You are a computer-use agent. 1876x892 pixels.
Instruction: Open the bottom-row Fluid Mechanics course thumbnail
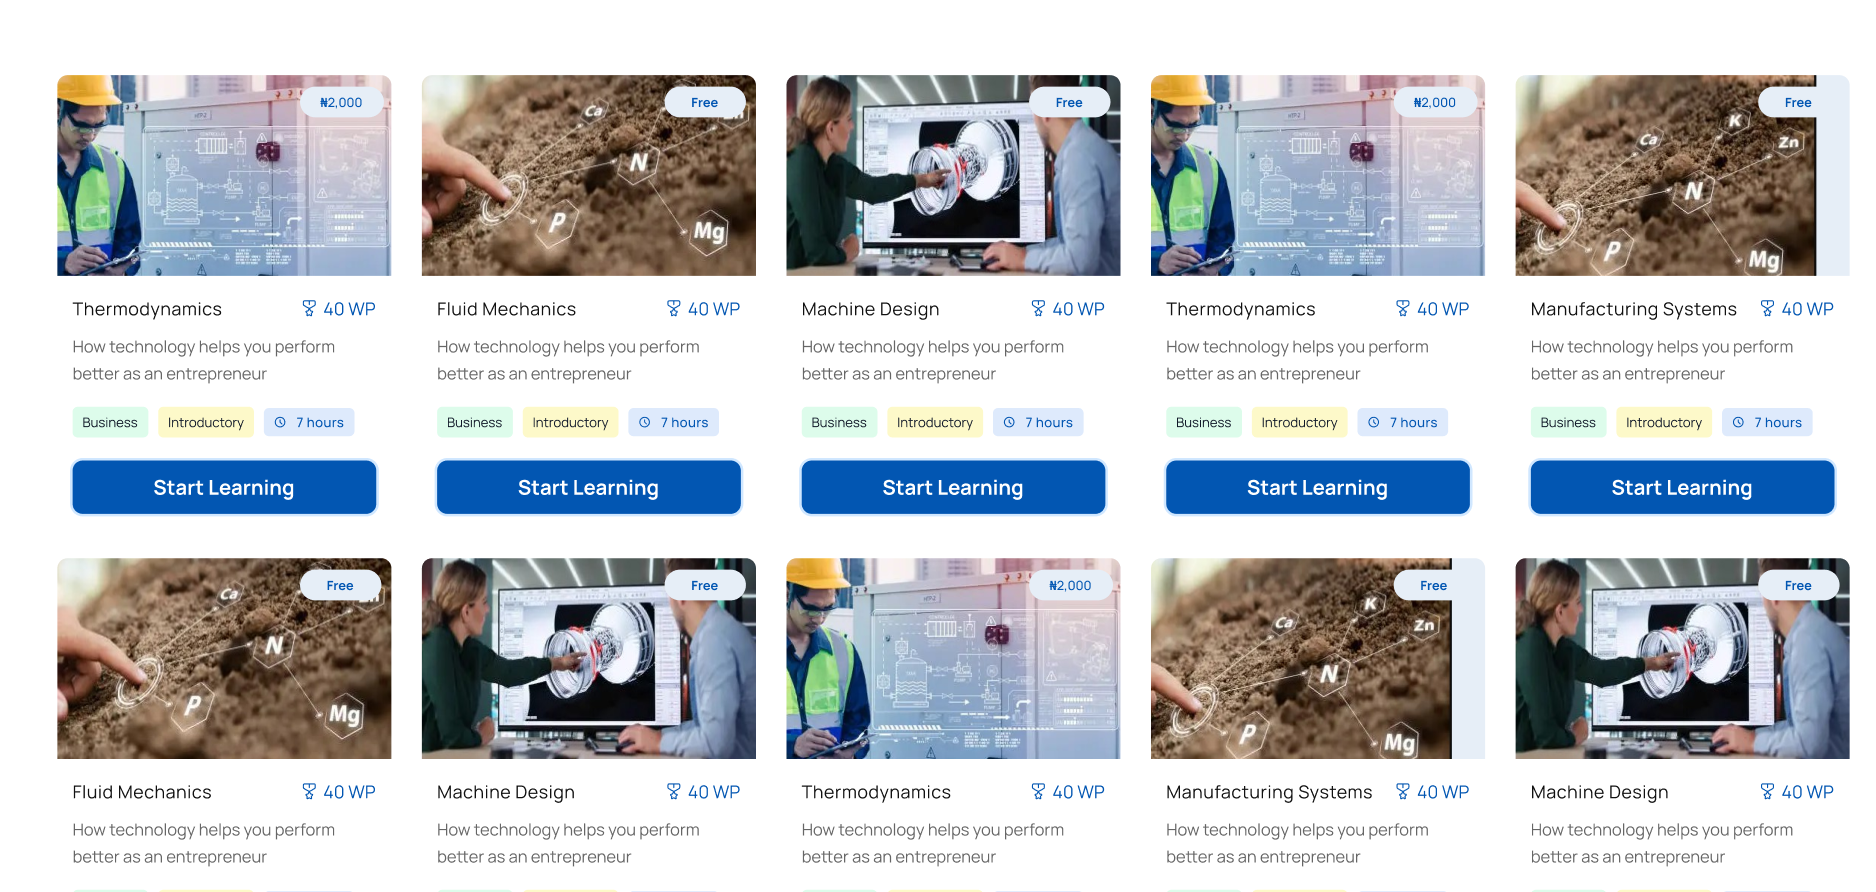pos(224,658)
